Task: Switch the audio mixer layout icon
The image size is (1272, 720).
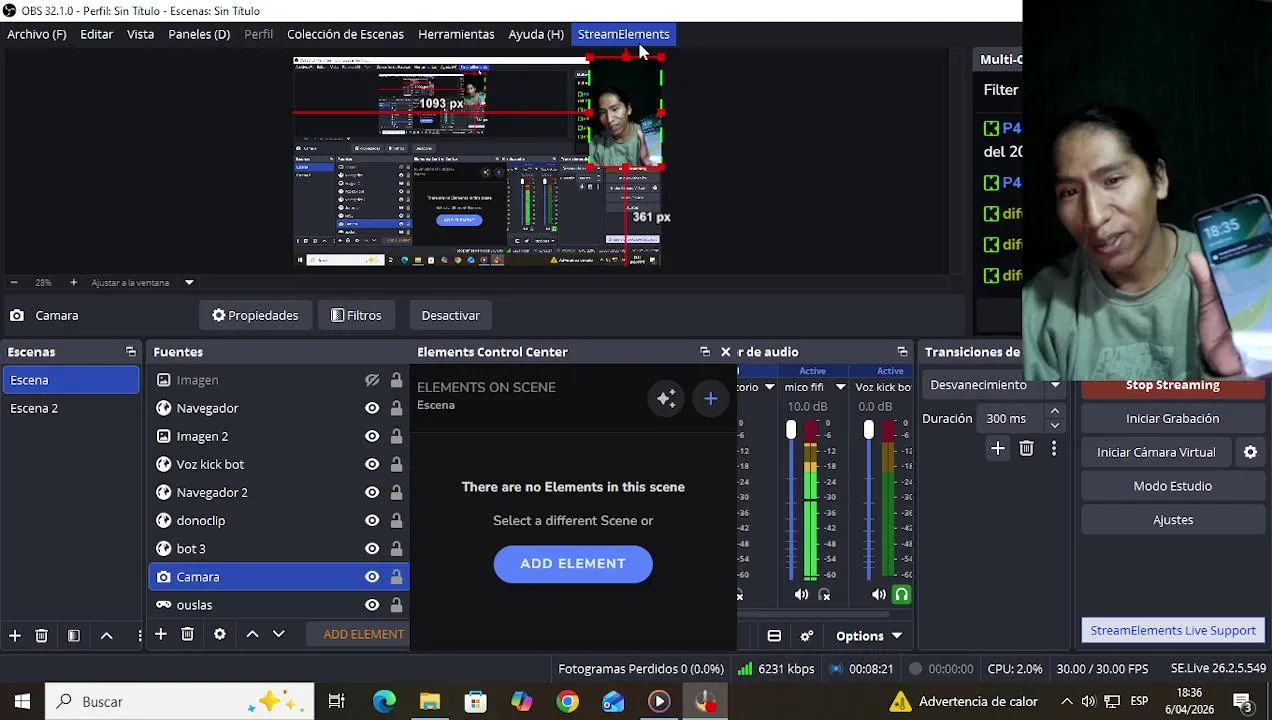Action: pos(774,636)
